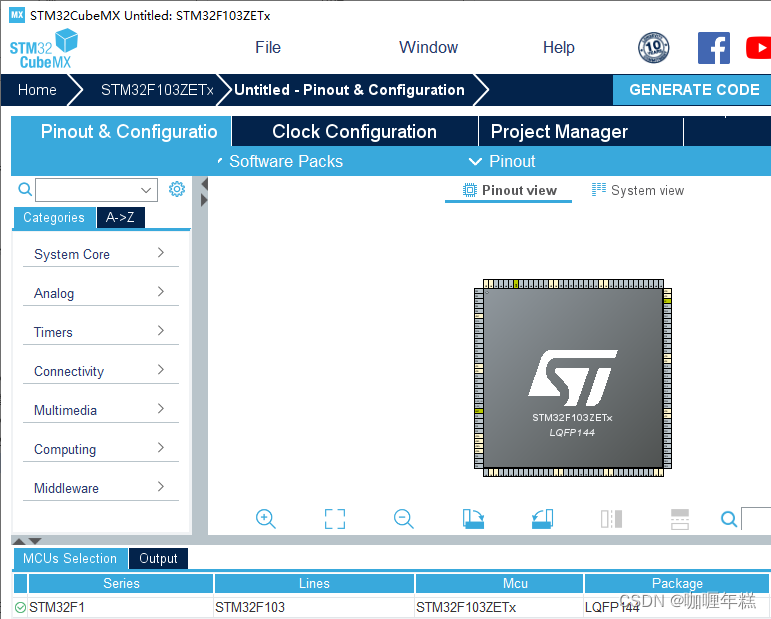Click the GENERATE CODE button

point(694,89)
